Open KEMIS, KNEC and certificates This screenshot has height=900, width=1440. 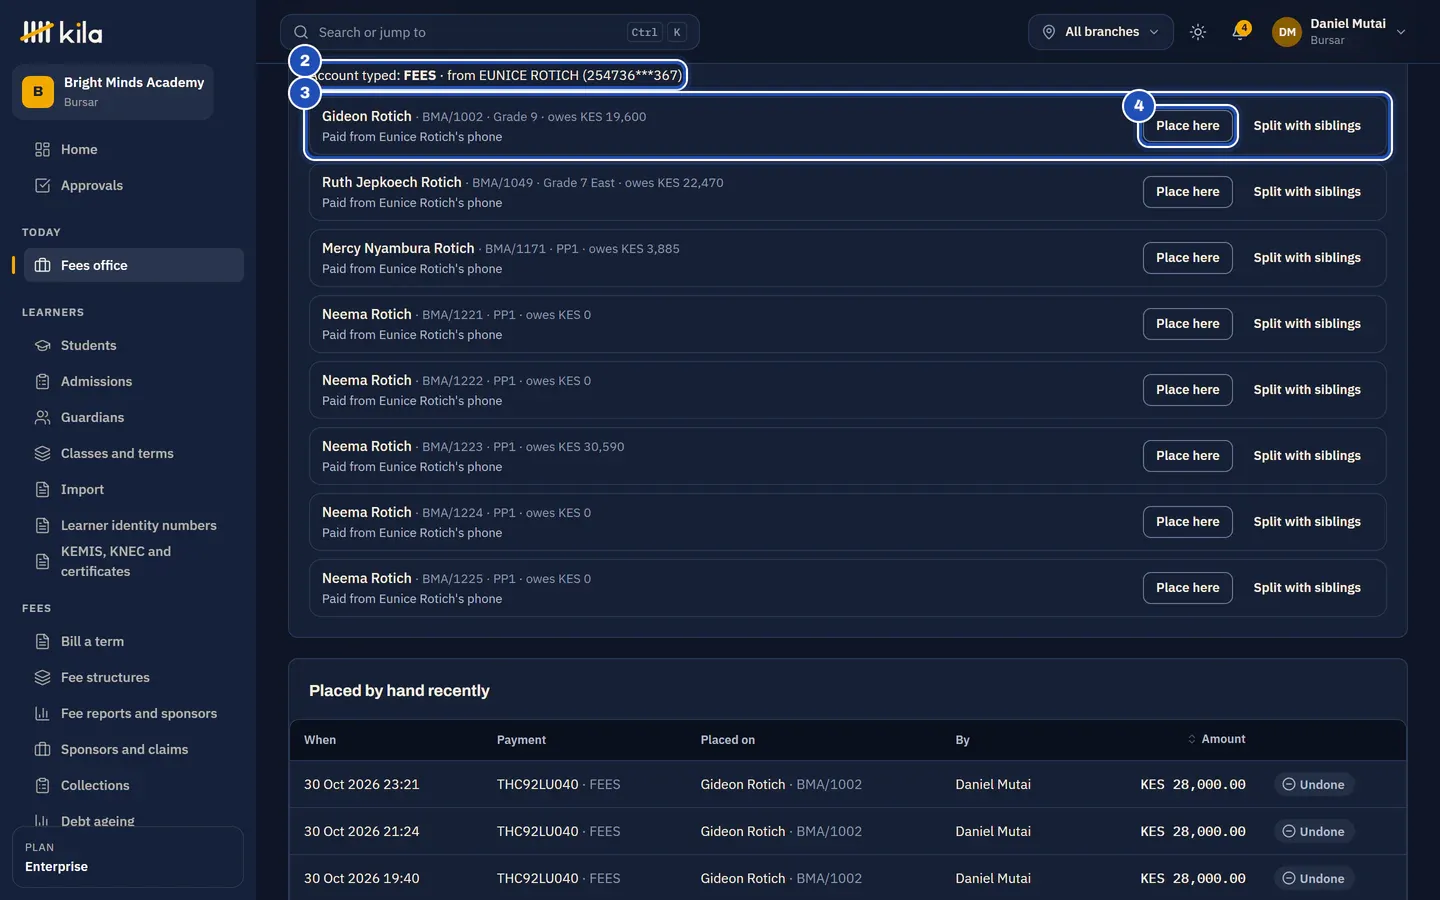tap(134, 561)
